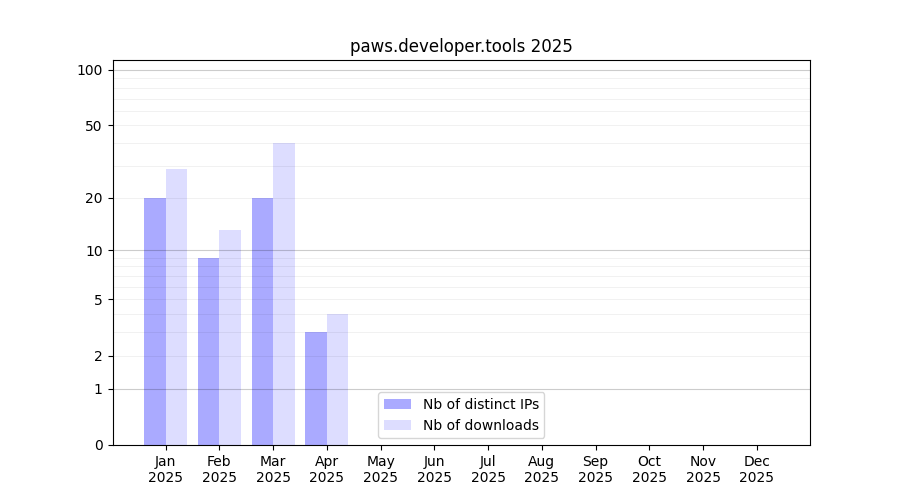Click the 'Nb of distinct IPs' legend swatch
The height and width of the screenshot is (500, 900).
coord(397,404)
